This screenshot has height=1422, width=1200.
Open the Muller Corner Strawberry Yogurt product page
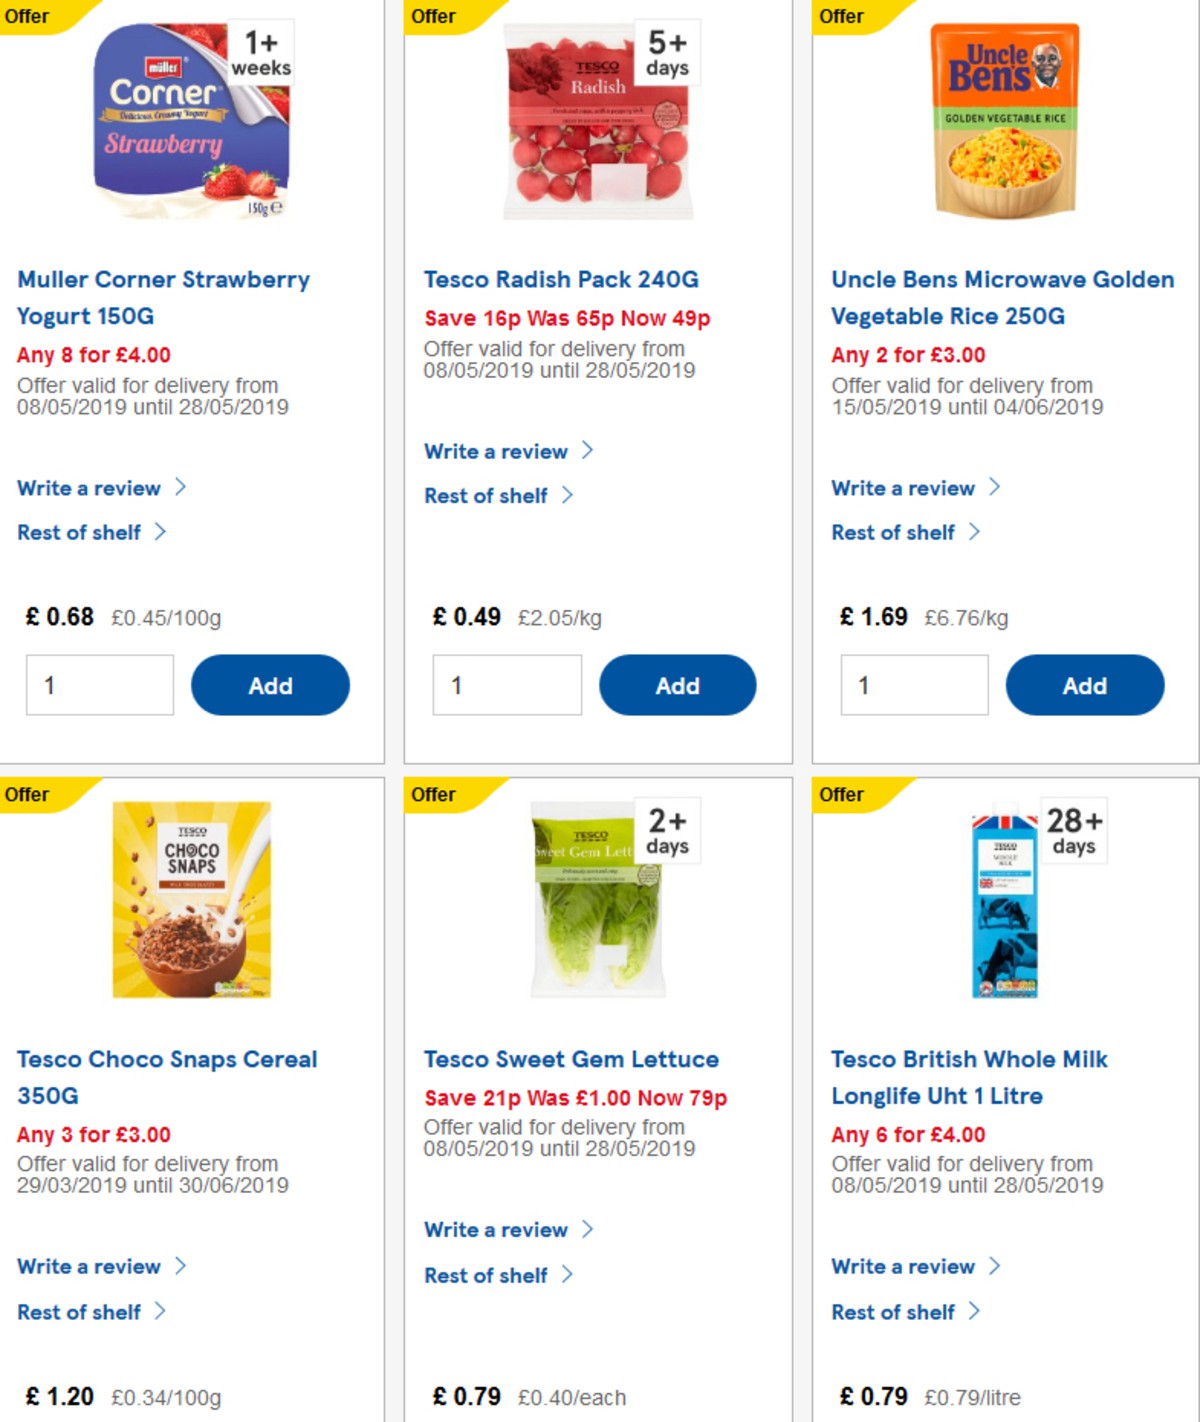tap(163, 297)
